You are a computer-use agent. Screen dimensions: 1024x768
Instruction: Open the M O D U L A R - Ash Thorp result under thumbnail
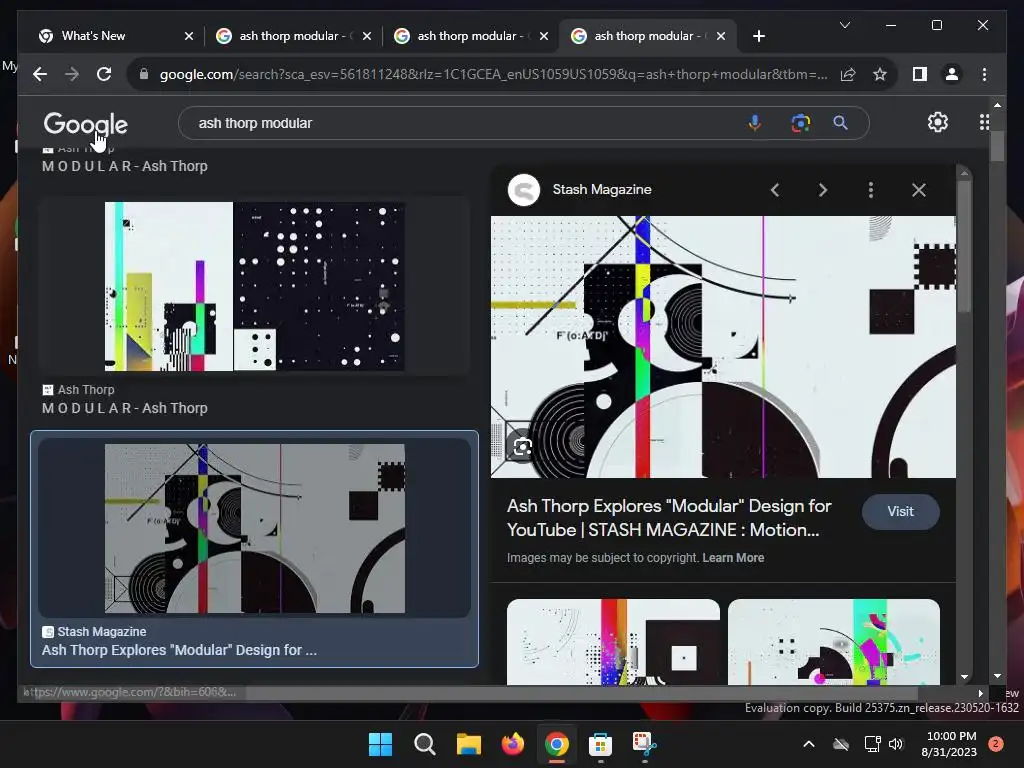click(x=125, y=408)
